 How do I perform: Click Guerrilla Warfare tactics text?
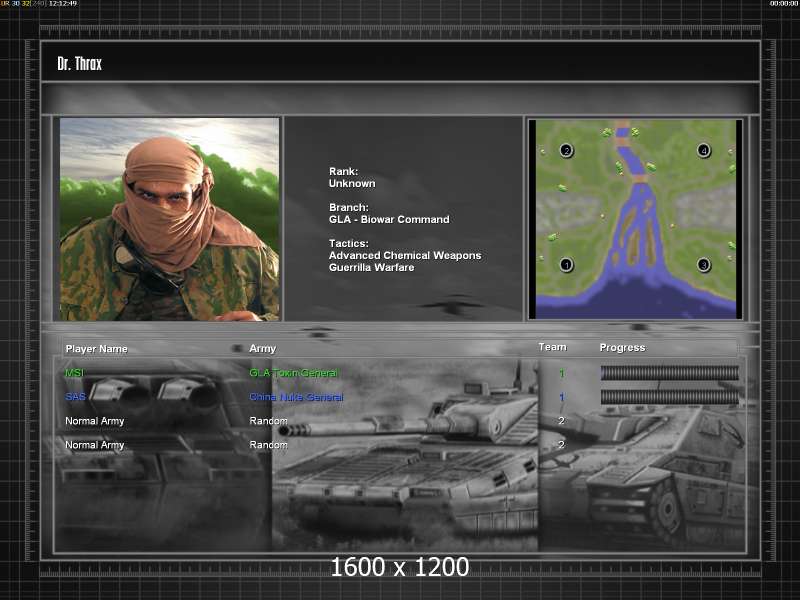pyautogui.click(x=371, y=267)
